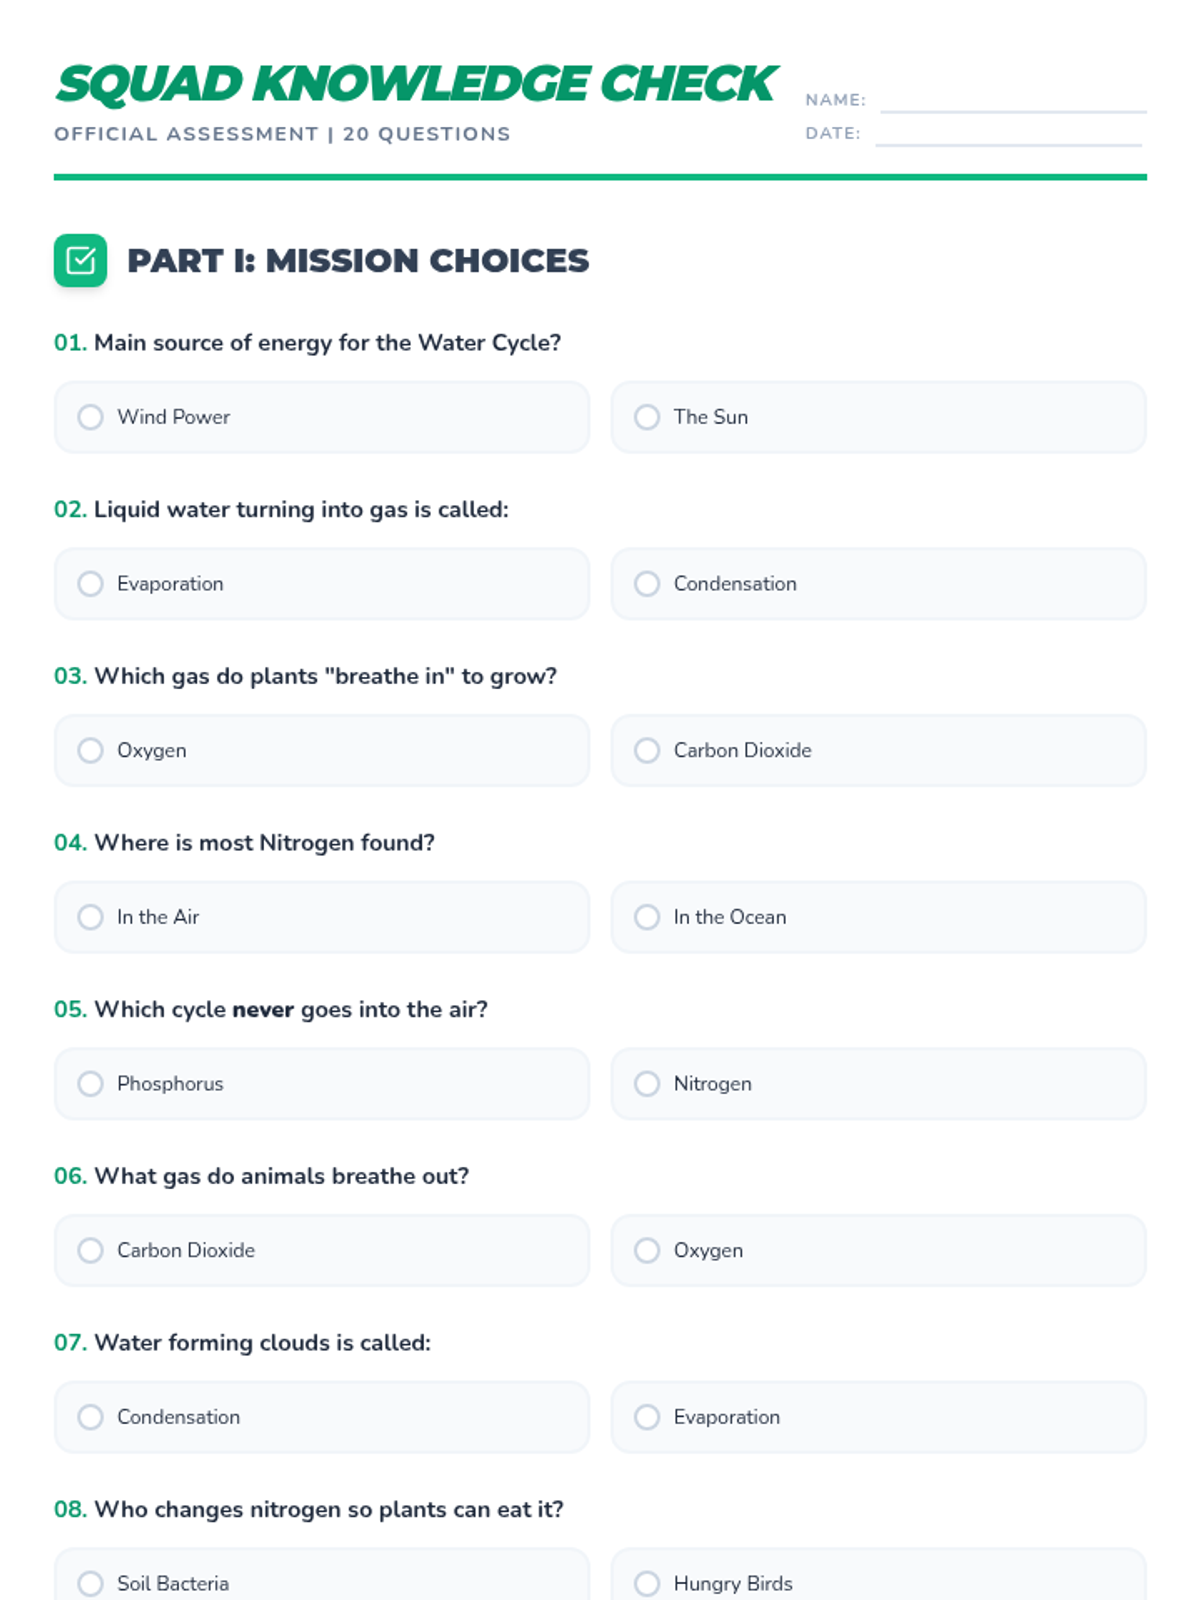Image resolution: width=1200 pixels, height=1600 pixels.
Task: Select the Wind Power radio option
Action: coord(91,417)
